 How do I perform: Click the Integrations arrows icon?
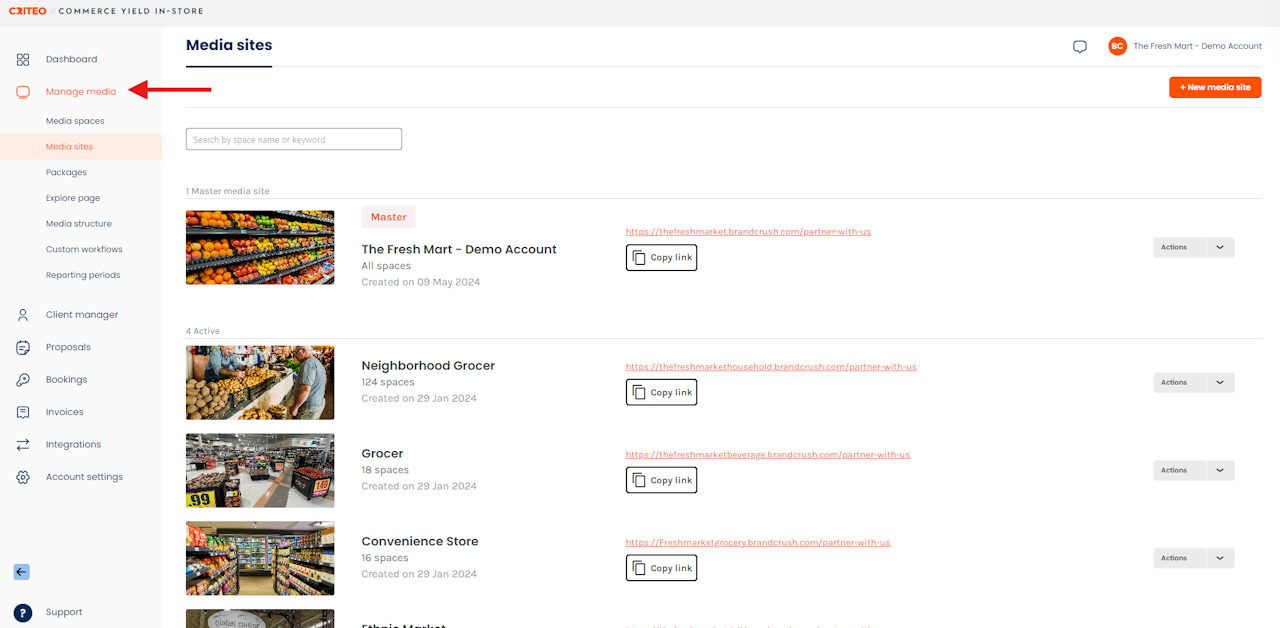pos(23,444)
